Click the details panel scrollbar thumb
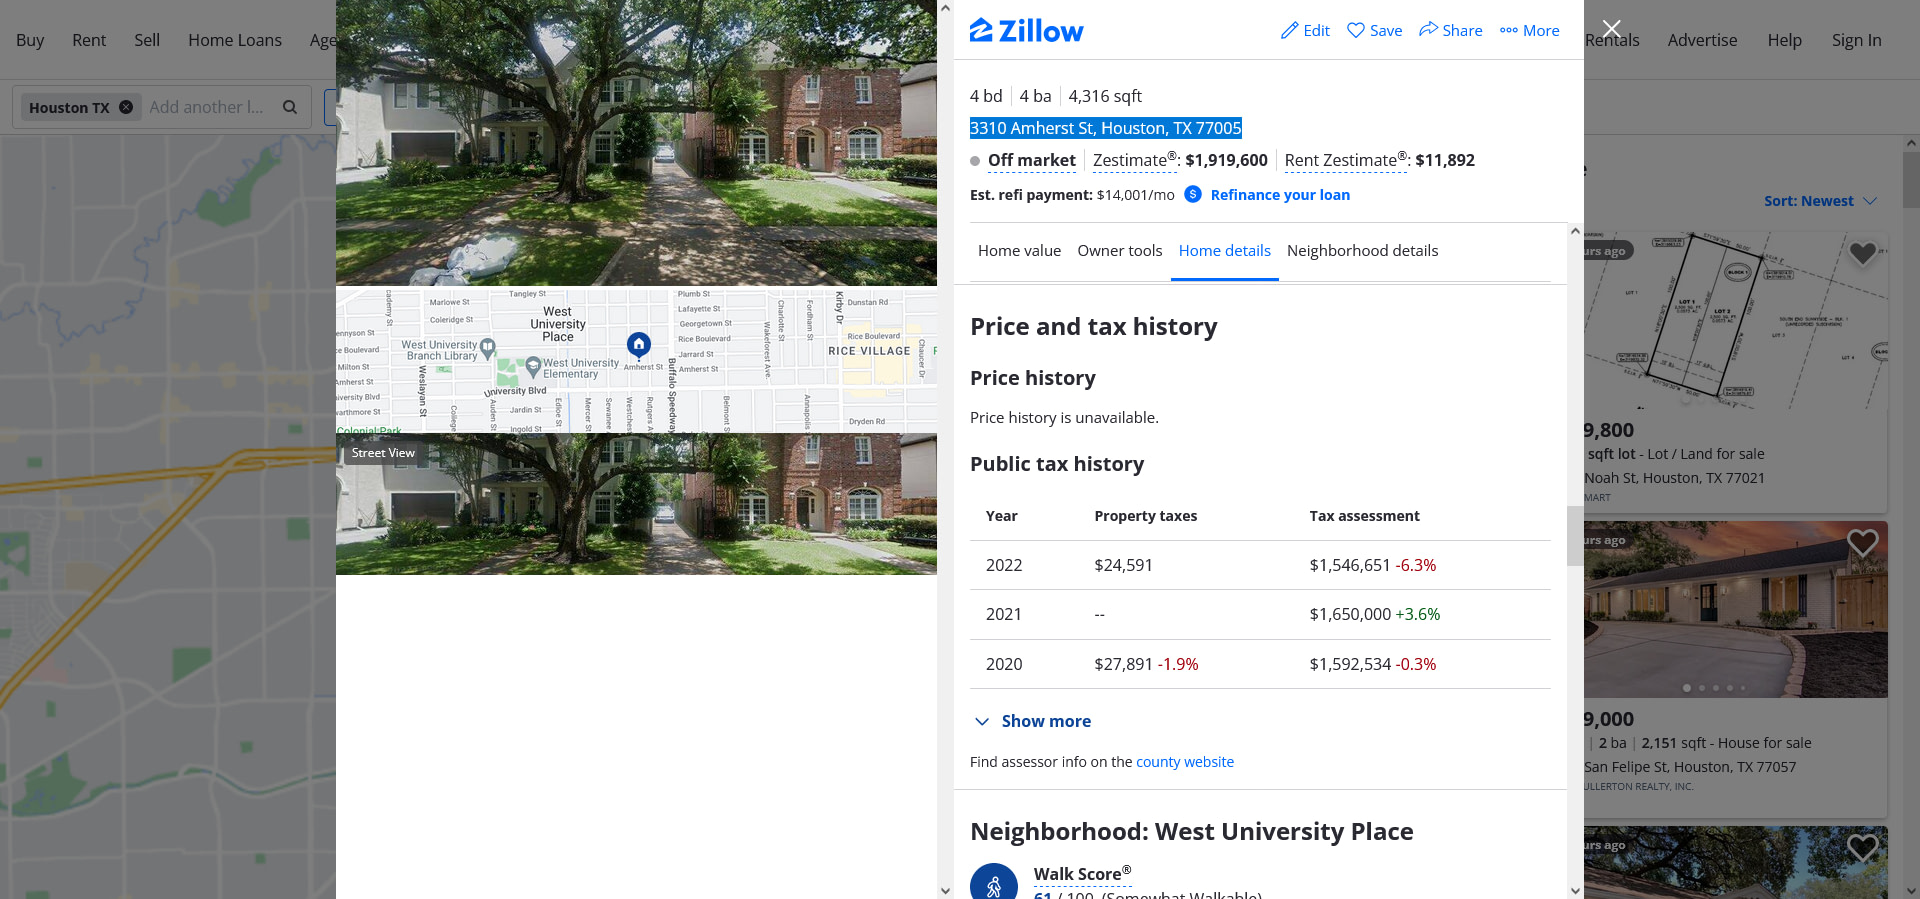The height and width of the screenshot is (899, 1920). pyautogui.click(x=1575, y=536)
